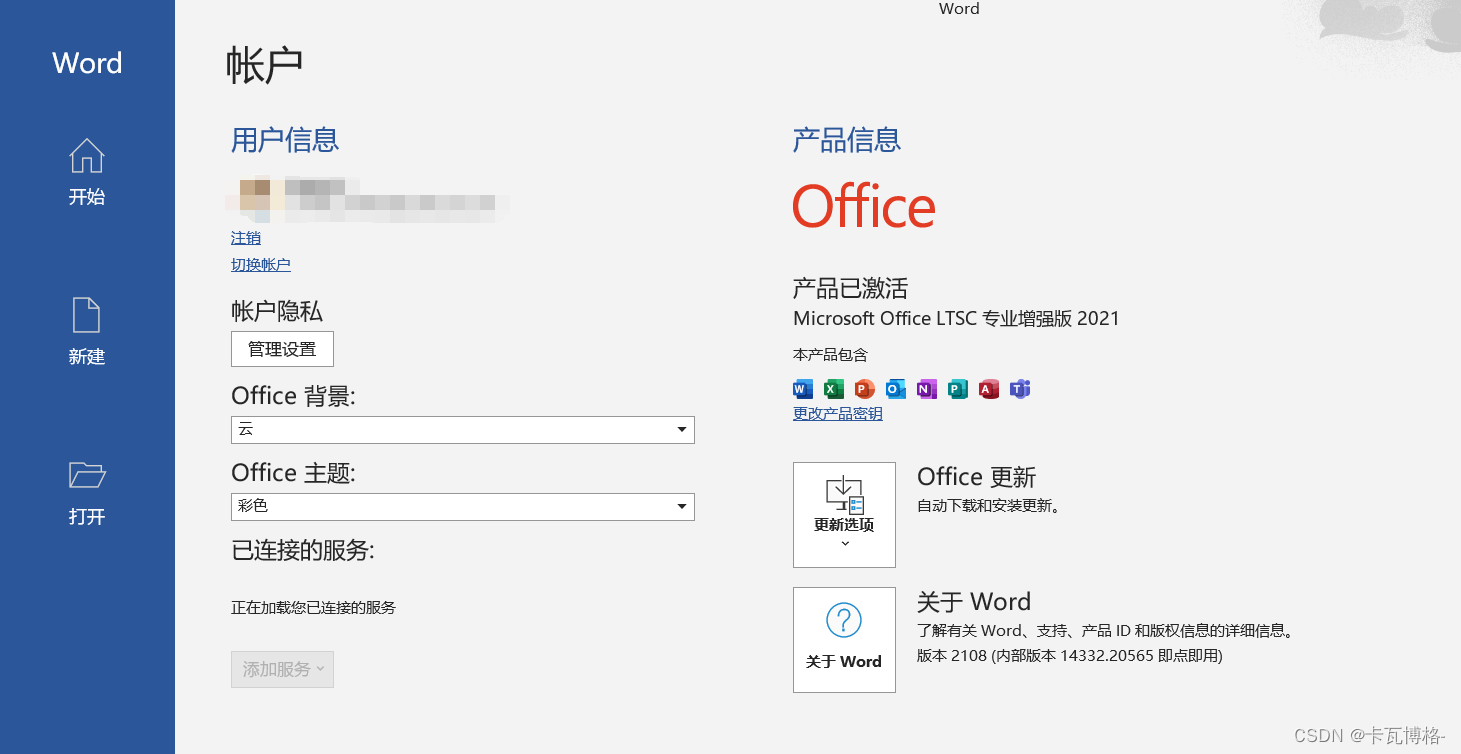Click the Office 更新 heading
Screen dimensions: 1461x754
[x=977, y=477]
